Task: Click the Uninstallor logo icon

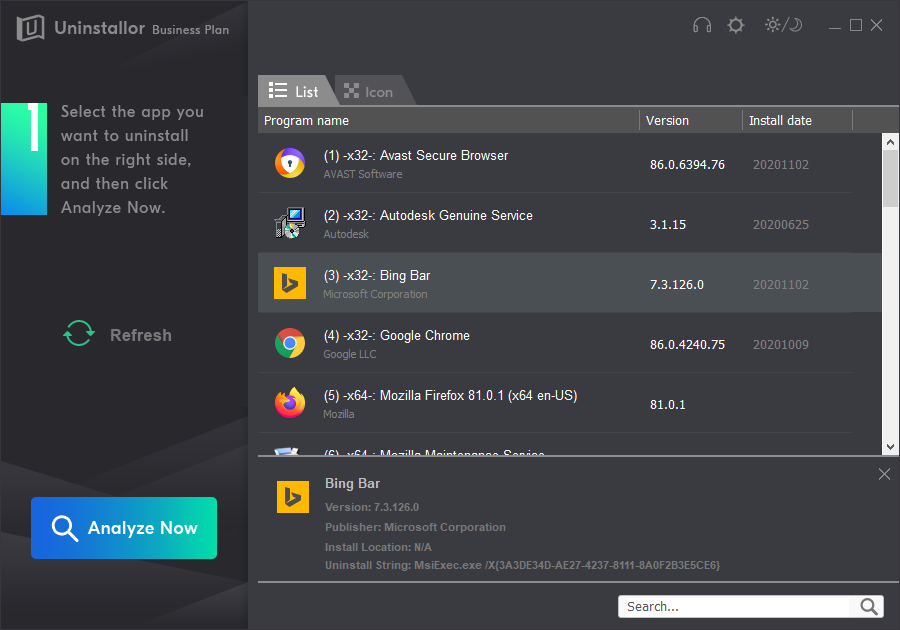Action: click(30, 28)
